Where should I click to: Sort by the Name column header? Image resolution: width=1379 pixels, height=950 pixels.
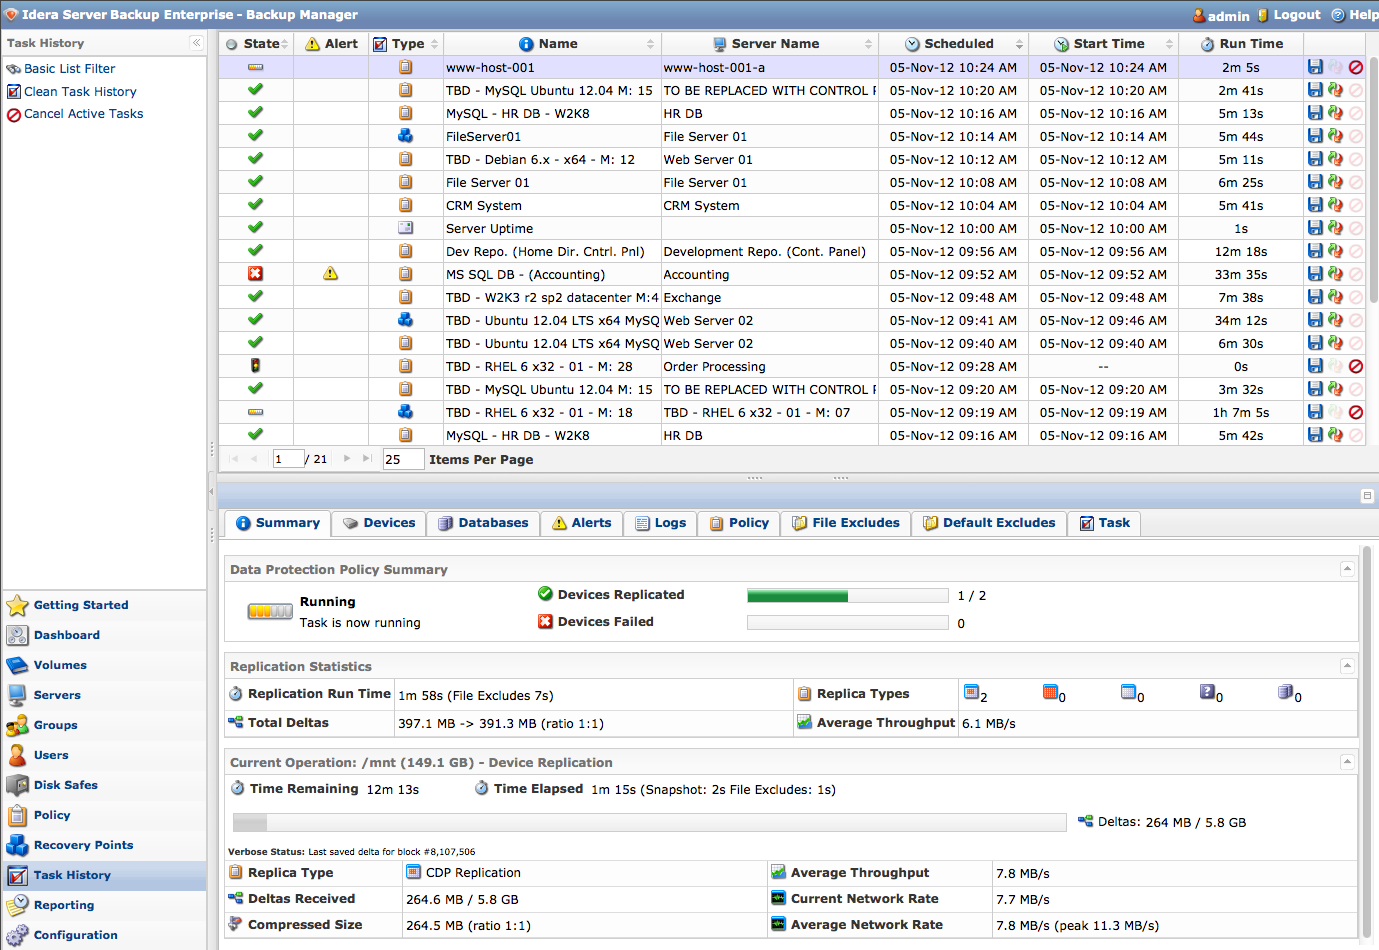[x=552, y=44]
